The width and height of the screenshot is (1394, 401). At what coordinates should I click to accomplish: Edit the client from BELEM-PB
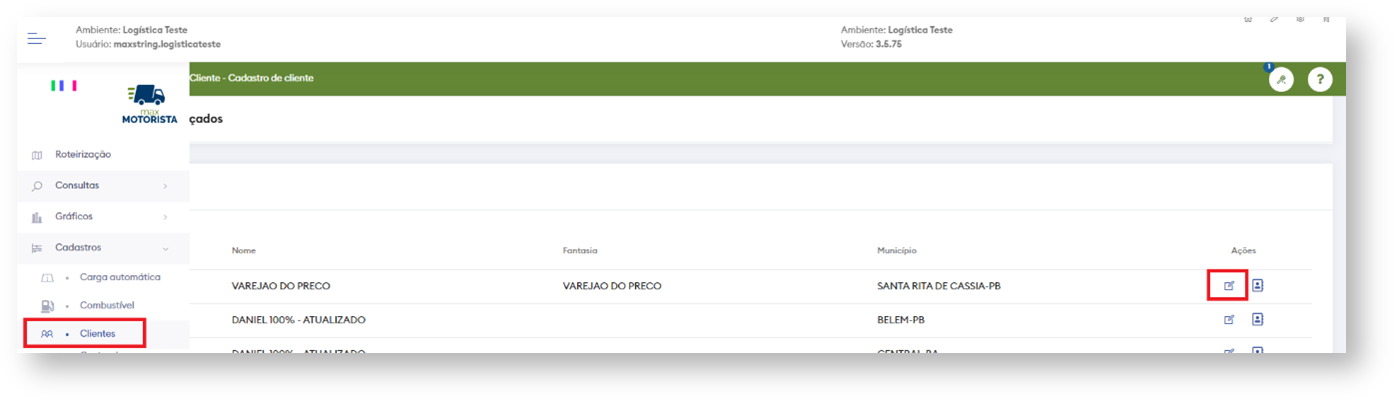pos(1229,319)
